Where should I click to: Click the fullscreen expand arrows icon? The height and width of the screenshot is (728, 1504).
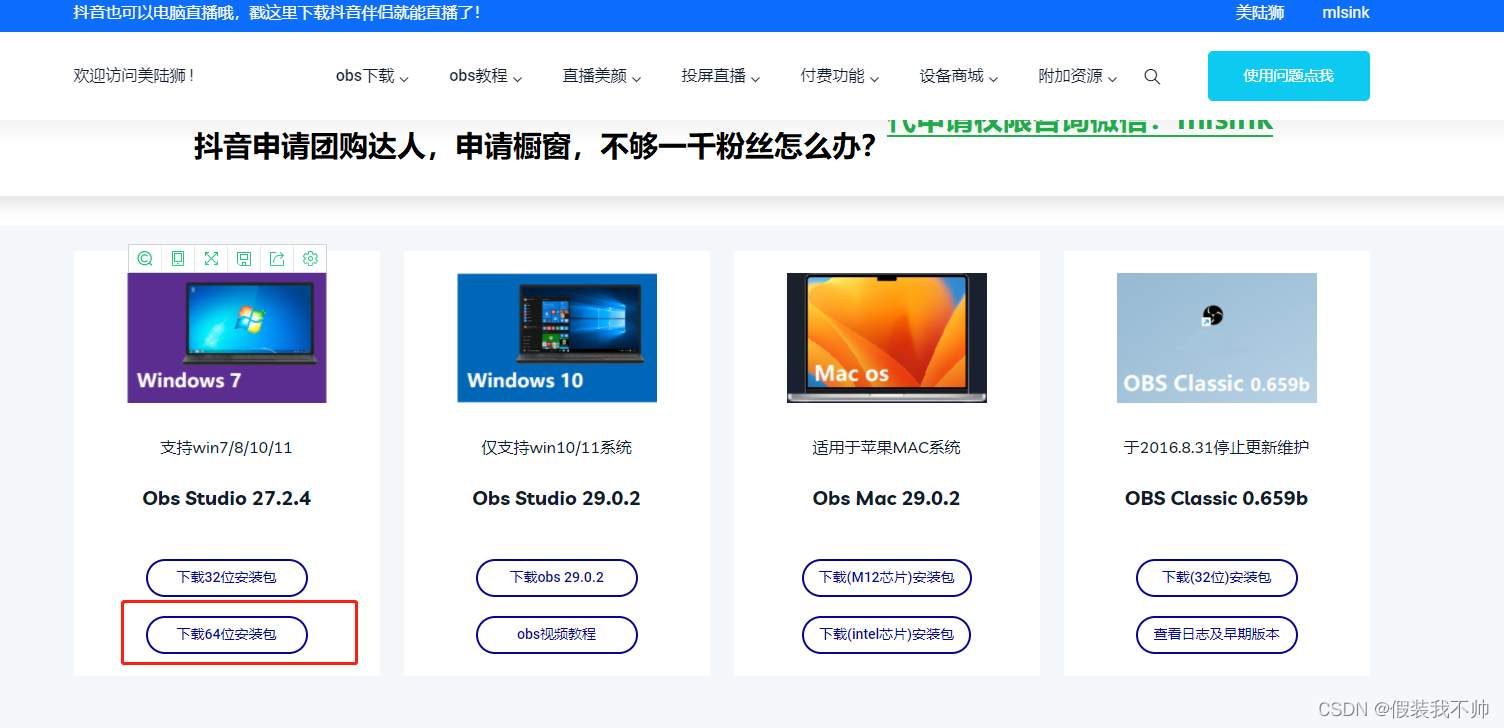[211, 259]
